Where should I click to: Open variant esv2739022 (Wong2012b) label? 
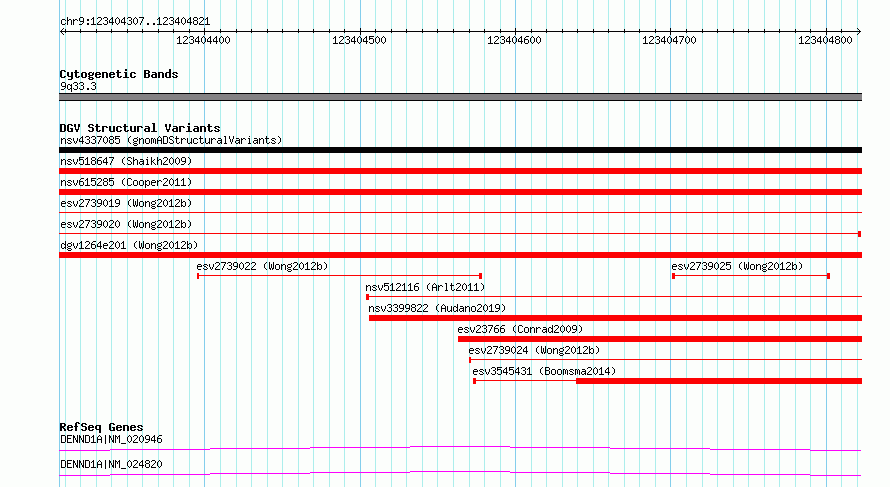(262, 266)
